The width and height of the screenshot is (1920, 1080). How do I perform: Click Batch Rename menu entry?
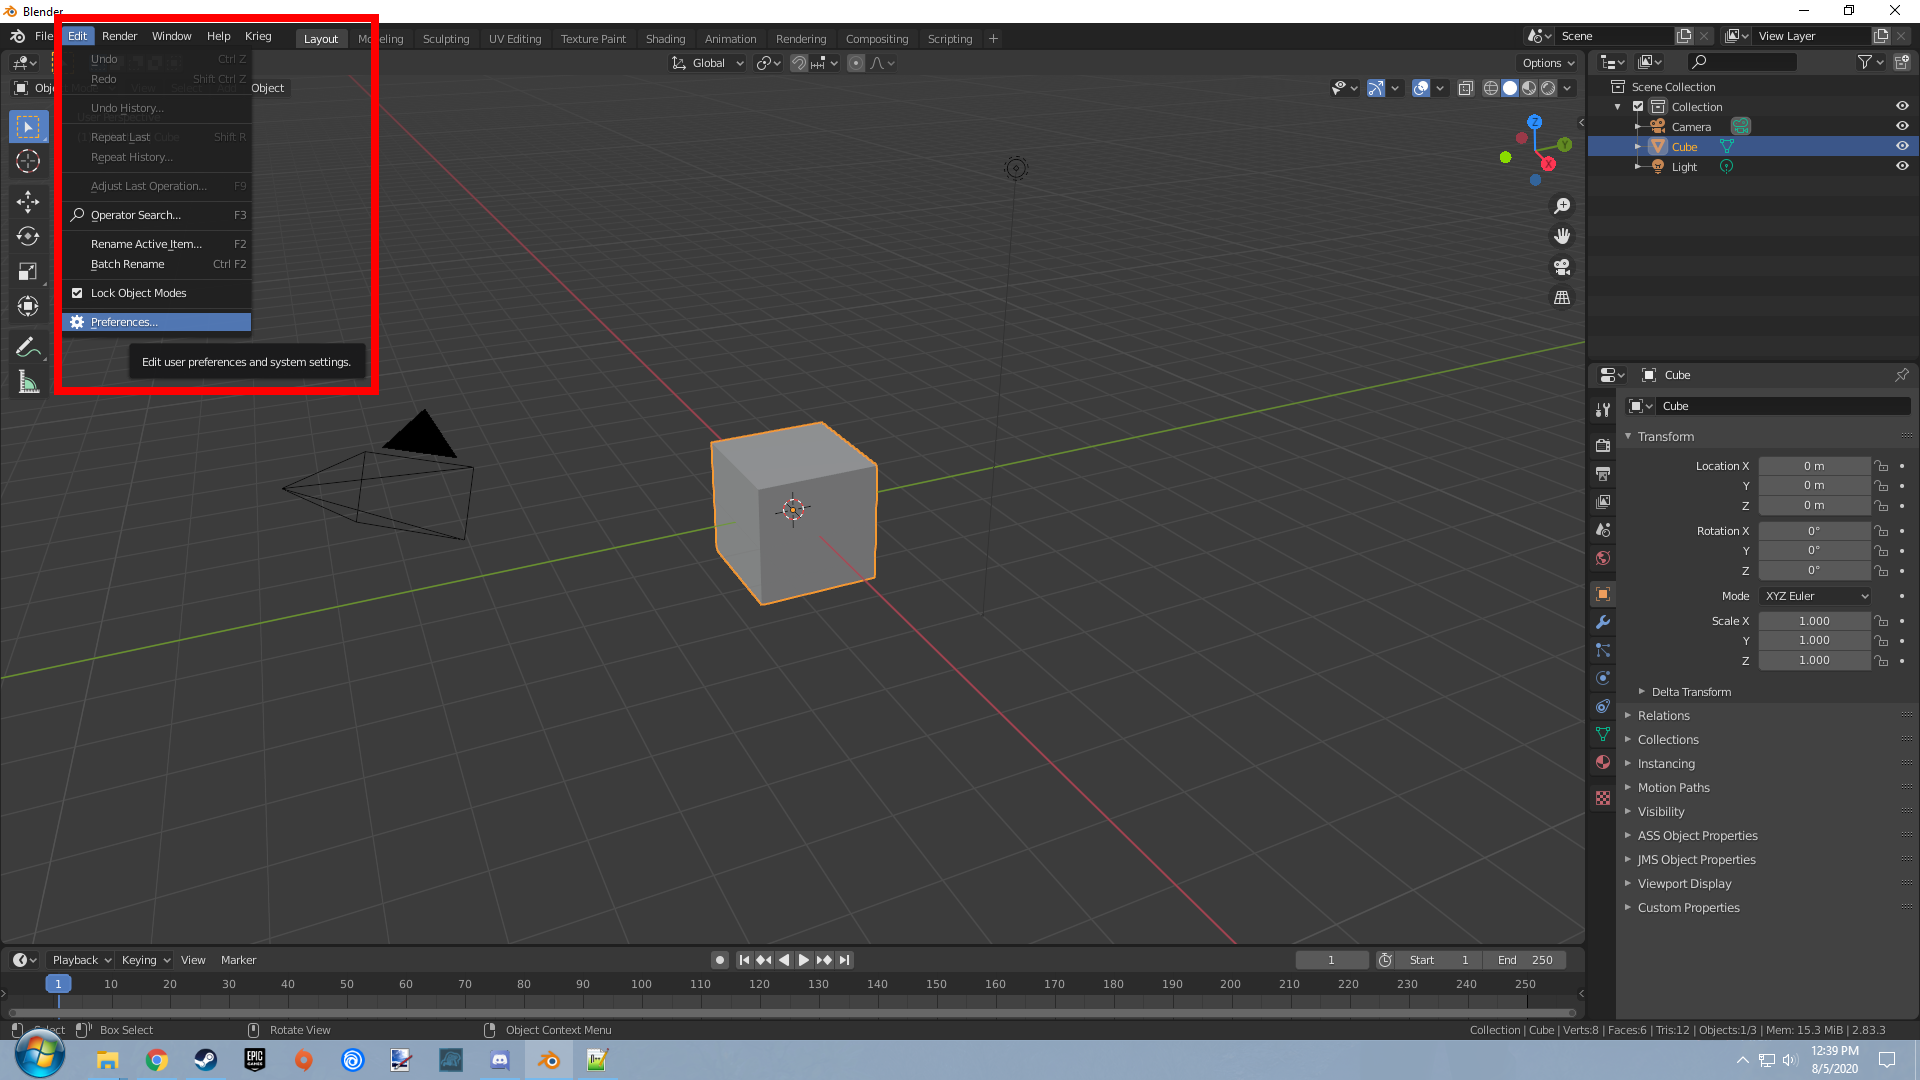pyautogui.click(x=128, y=264)
